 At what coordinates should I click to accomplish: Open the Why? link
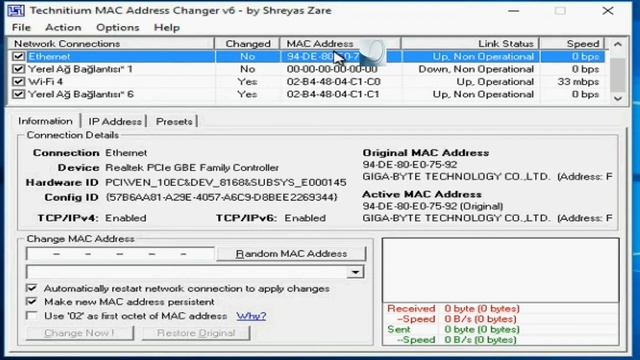[x=251, y=316]
